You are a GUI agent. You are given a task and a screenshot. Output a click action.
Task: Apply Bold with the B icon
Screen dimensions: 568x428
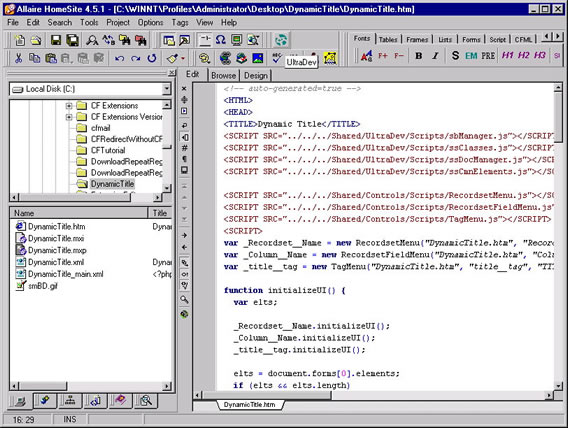pyautogui.click(x=419, y=56)
